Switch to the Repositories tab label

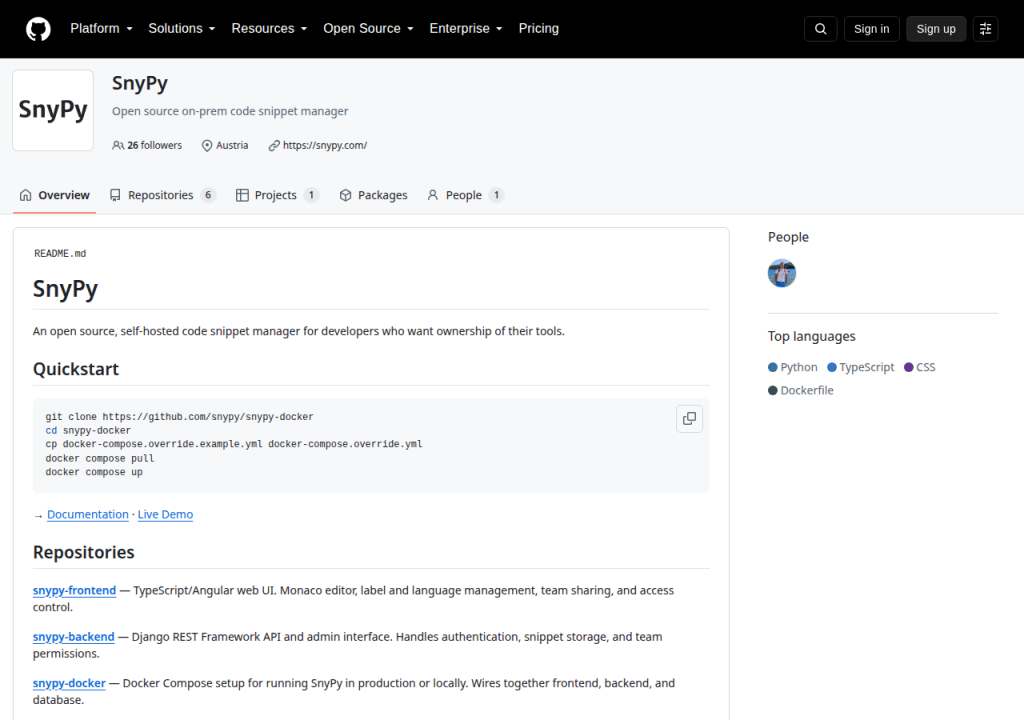(161, 195)
